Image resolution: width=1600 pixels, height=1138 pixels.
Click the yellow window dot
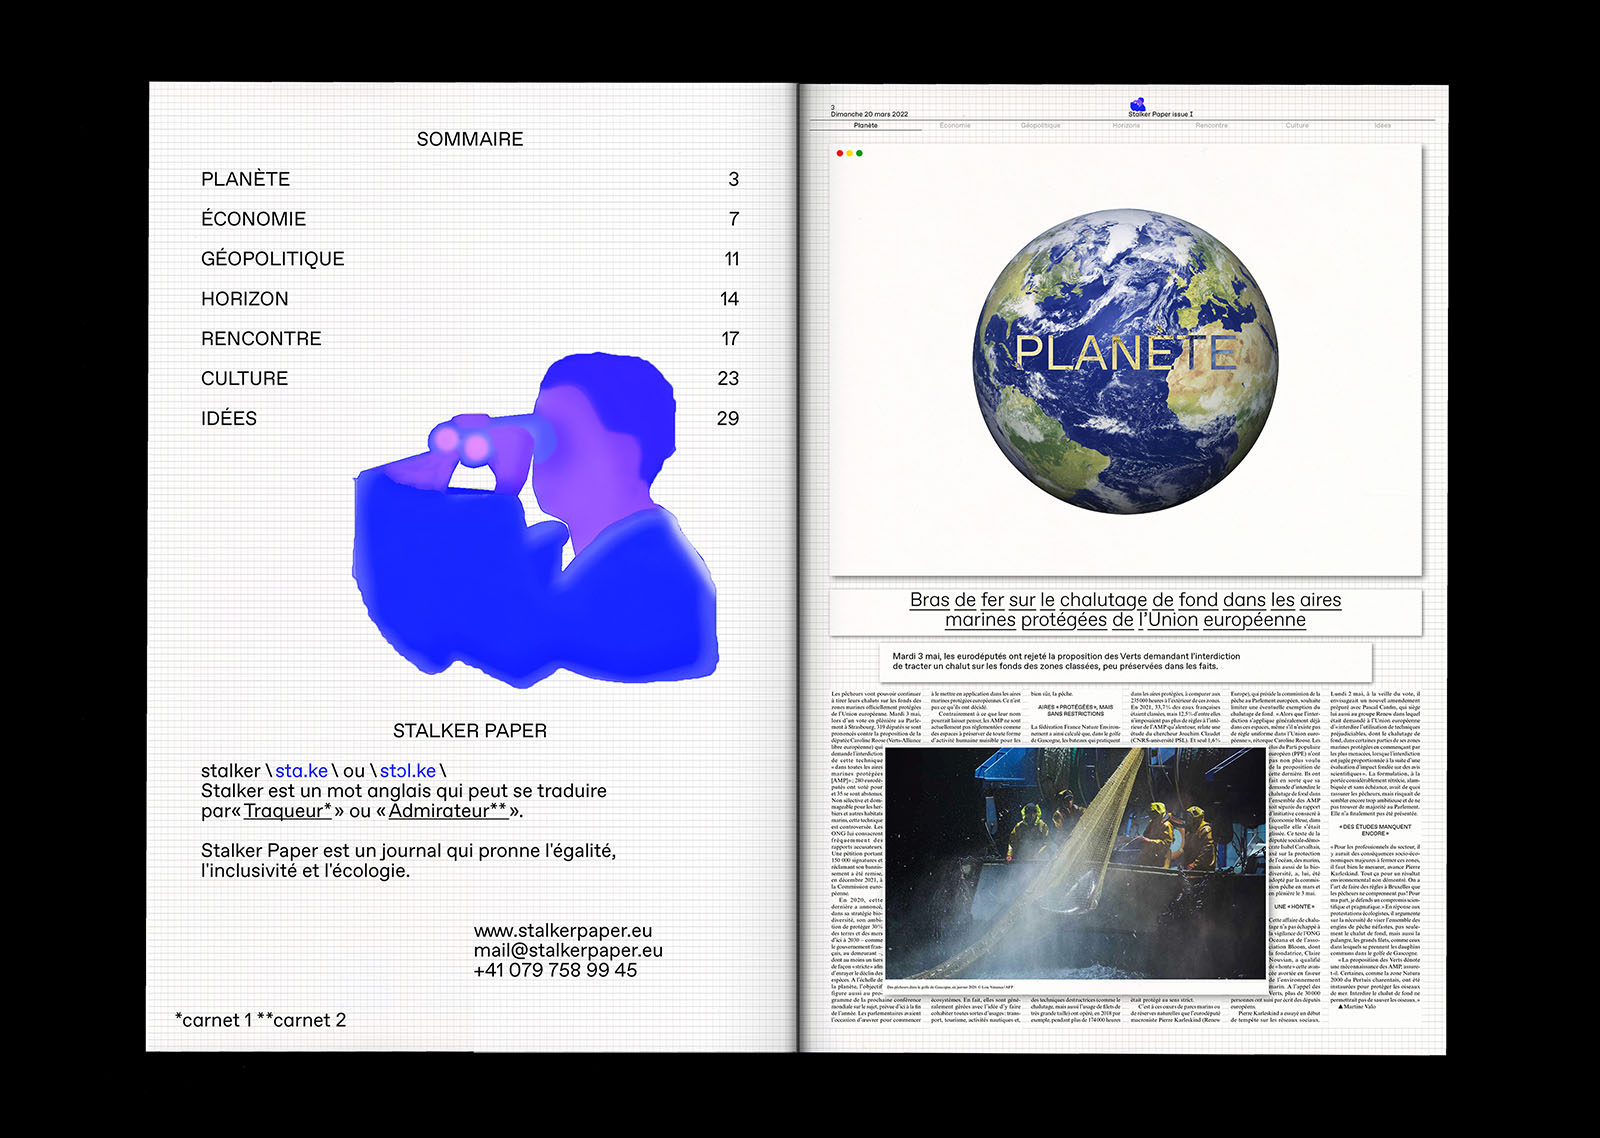[849, 153]
